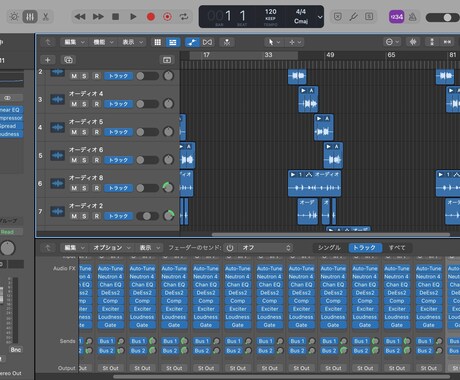Click the tracks area back arrow icon
The image size is (460, 380).
(49, 42)
